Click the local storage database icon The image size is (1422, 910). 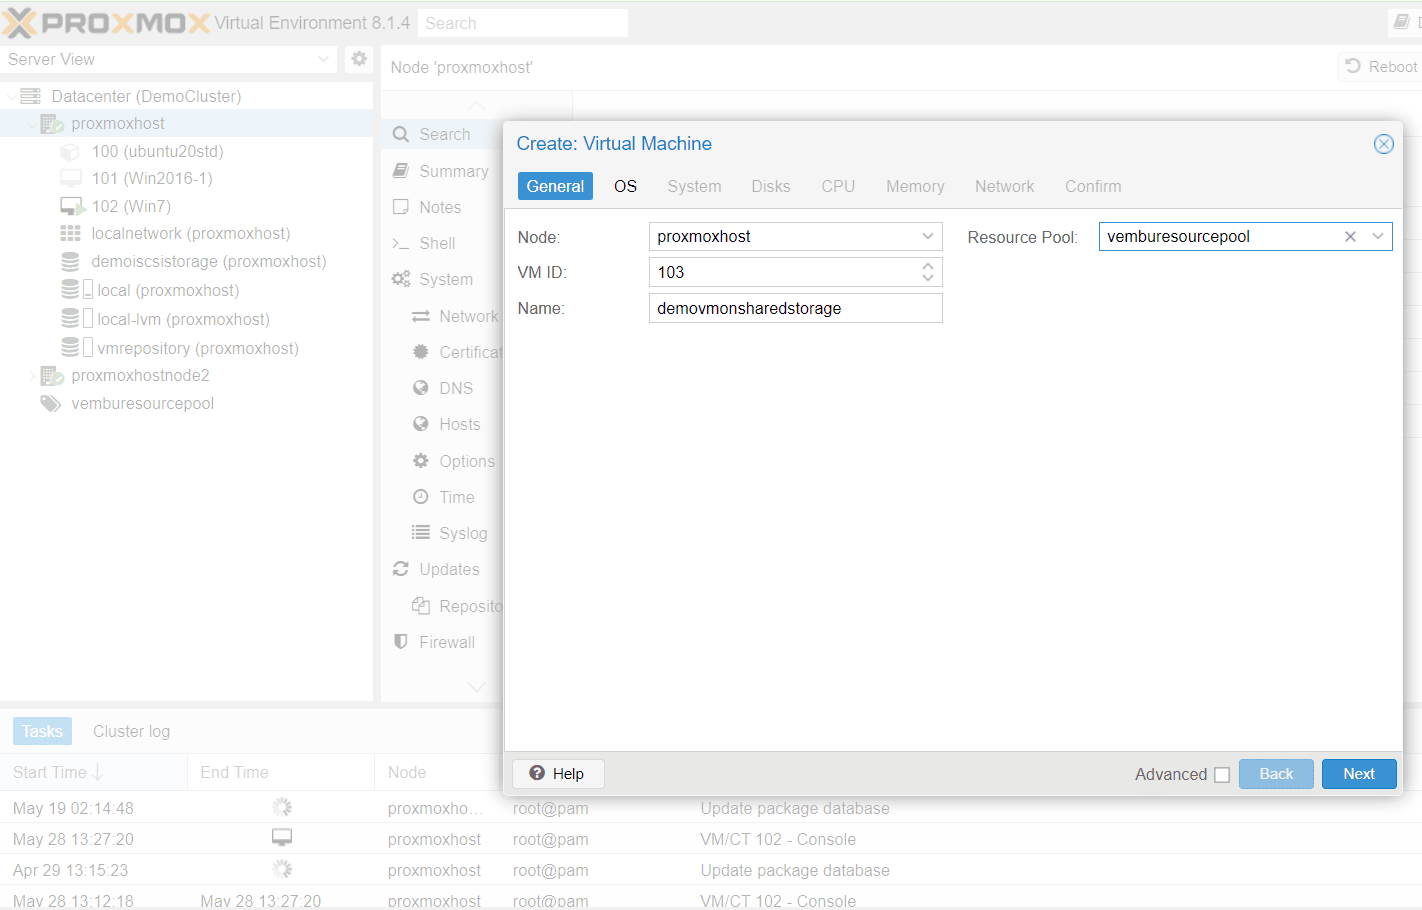coord(70,290)
